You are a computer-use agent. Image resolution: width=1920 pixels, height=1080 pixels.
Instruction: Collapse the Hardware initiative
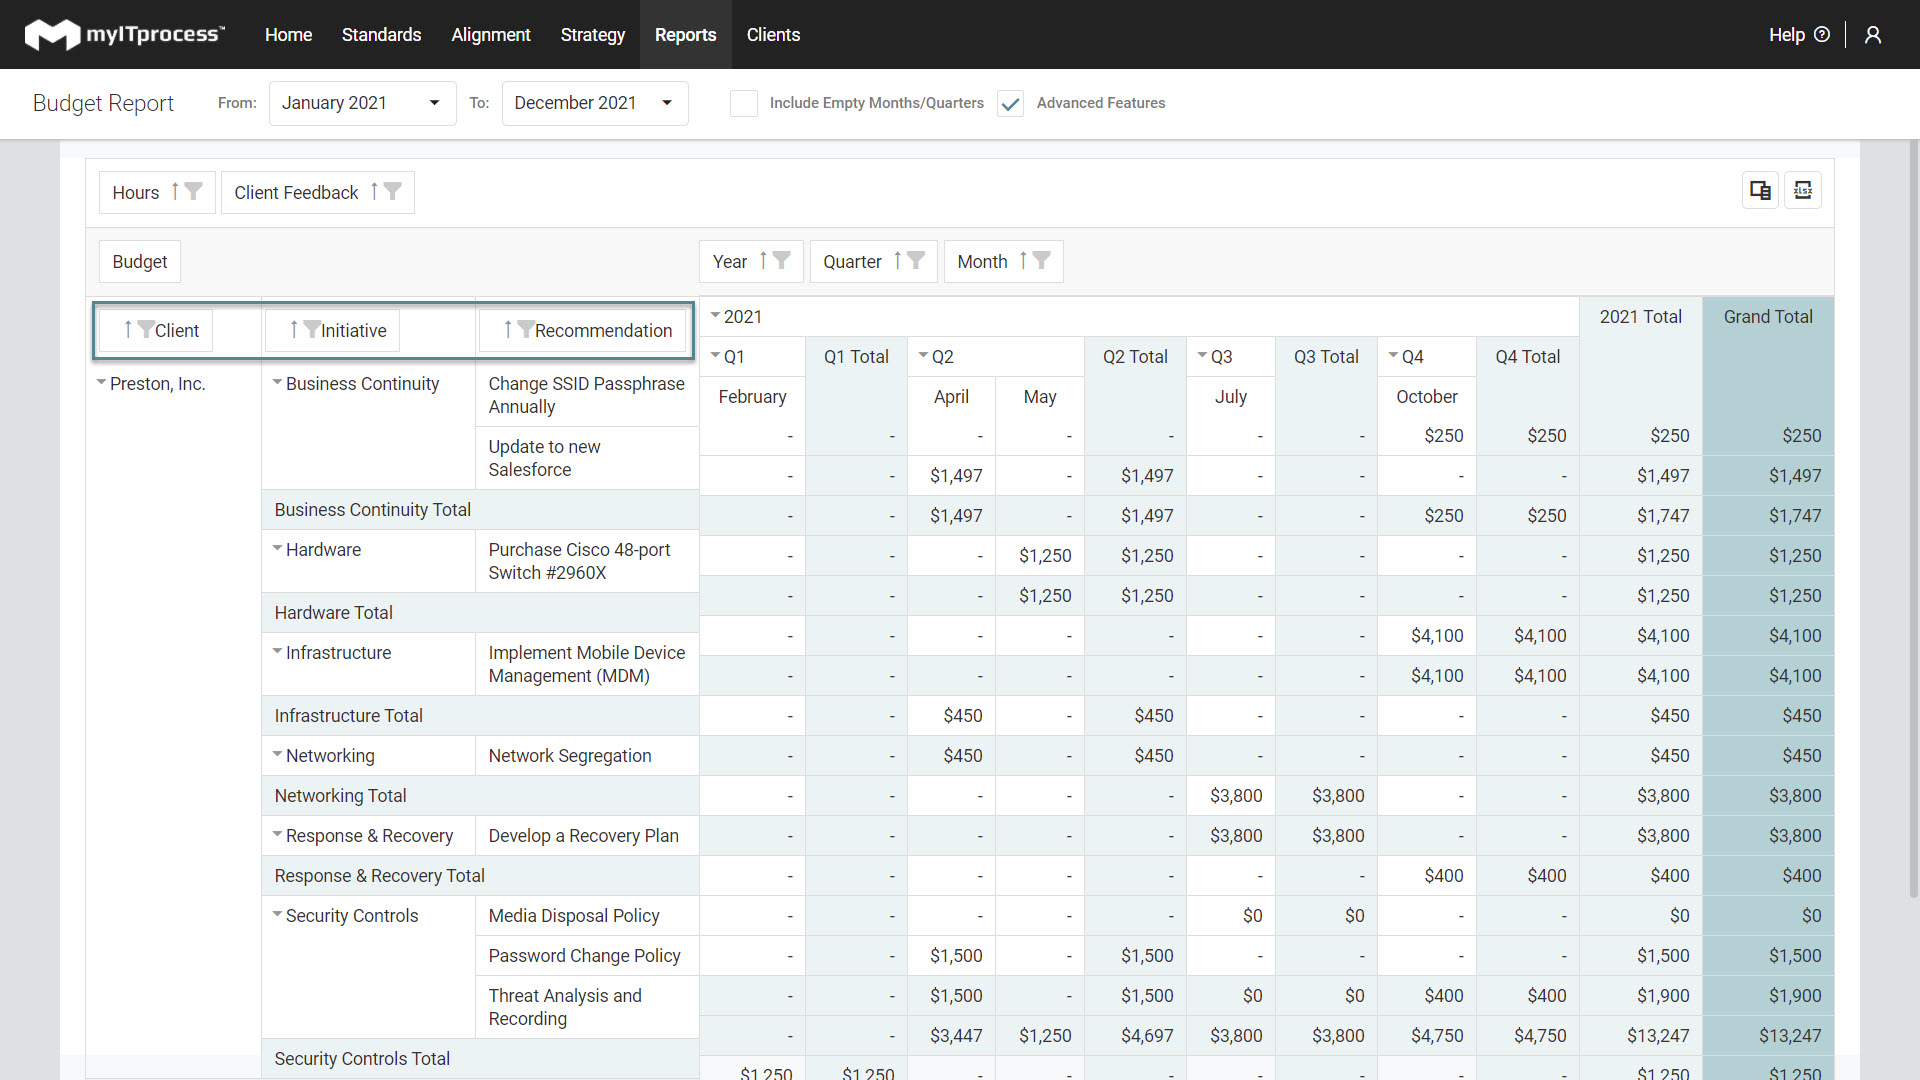pos(277,548)
